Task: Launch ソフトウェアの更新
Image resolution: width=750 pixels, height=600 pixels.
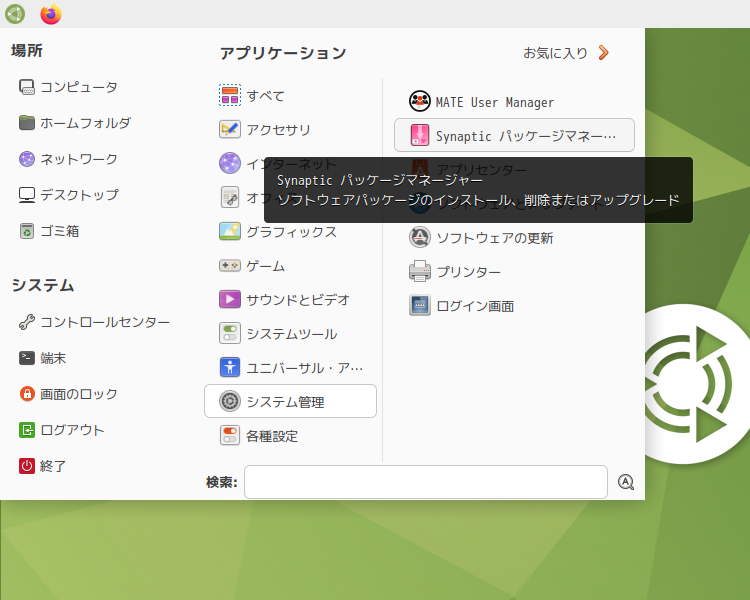Action: tap(514, 238)
